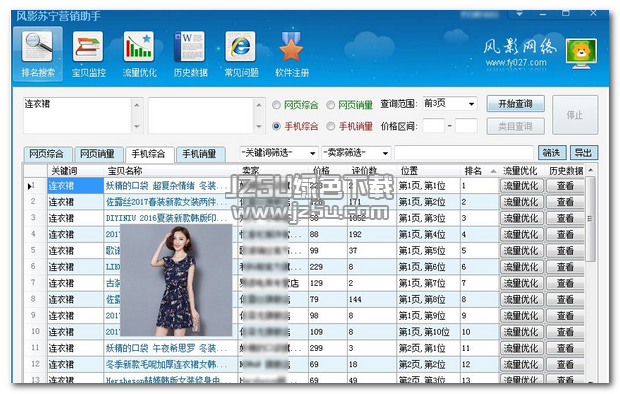Screen dimensions: 620x394
Task: Open the 宝贝监控 item monitoring tool
Action: [x=89, y=54]
